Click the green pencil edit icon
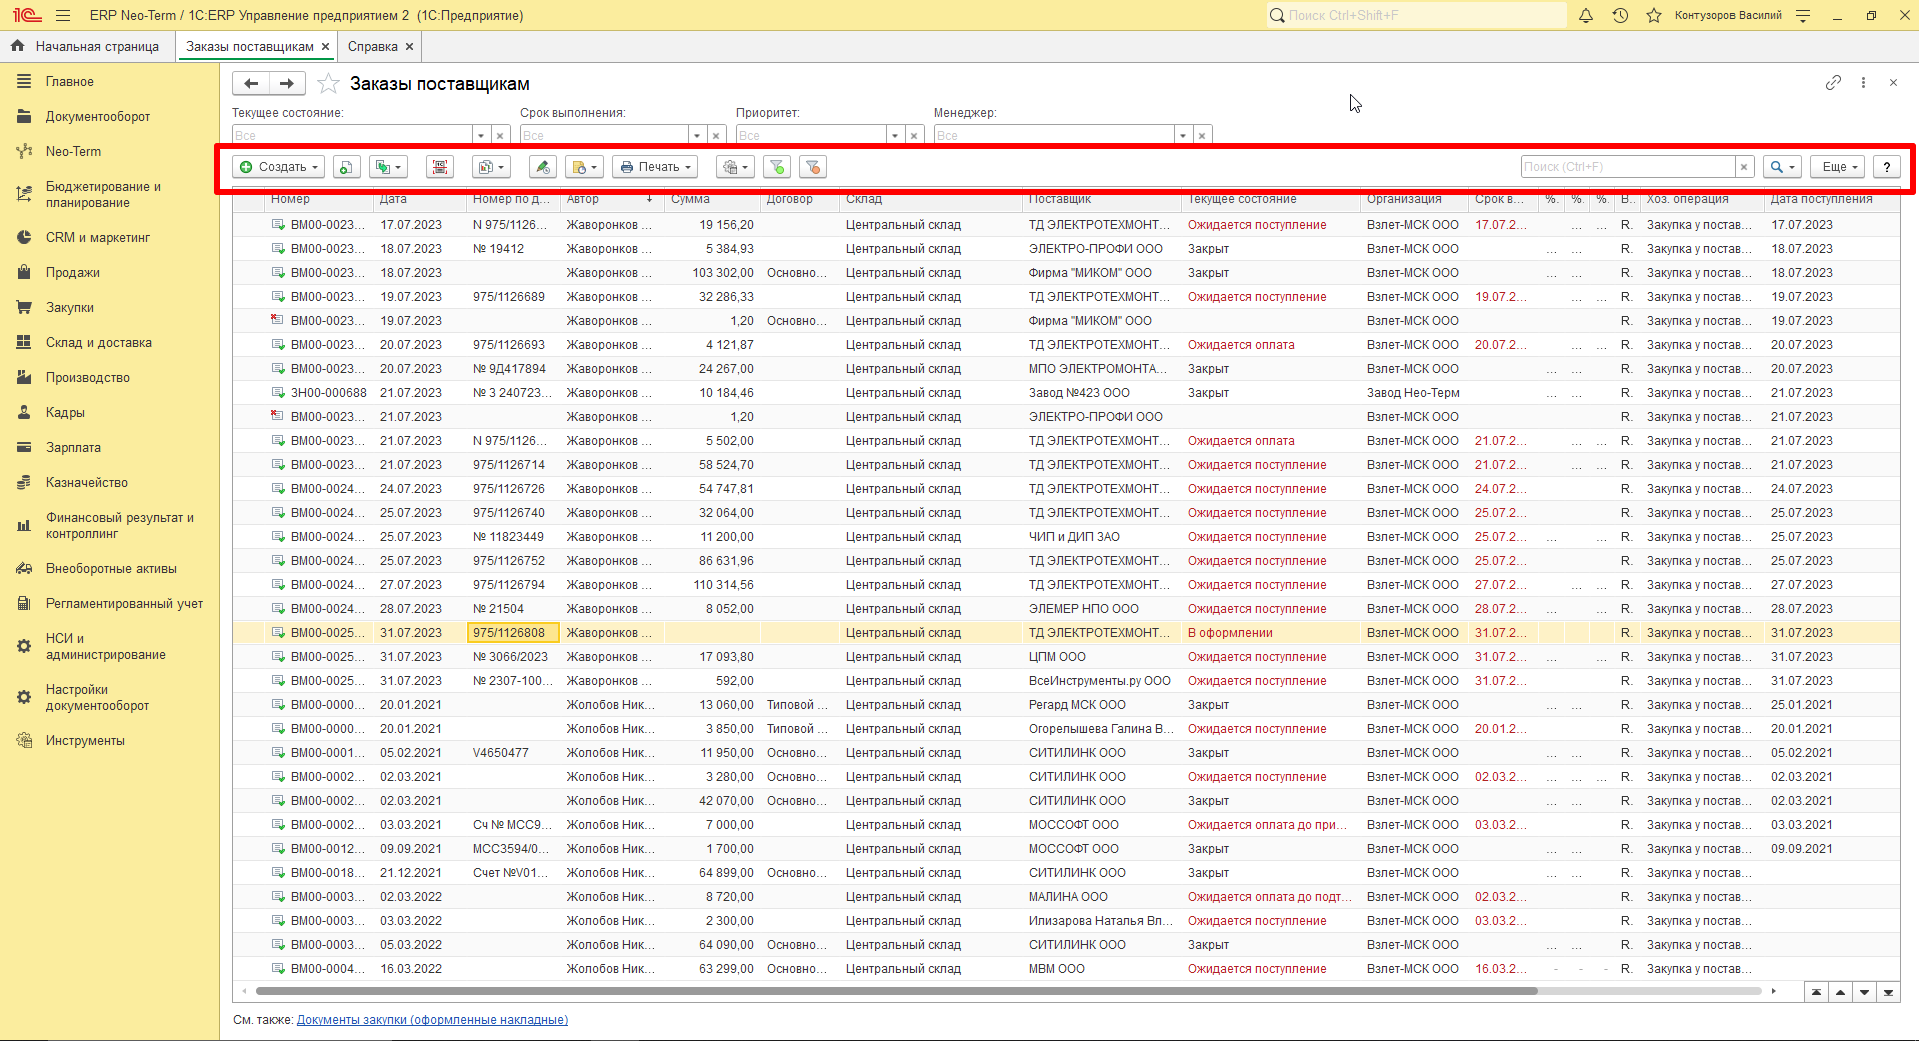The image size is (1919, 1041). (542, 167)
